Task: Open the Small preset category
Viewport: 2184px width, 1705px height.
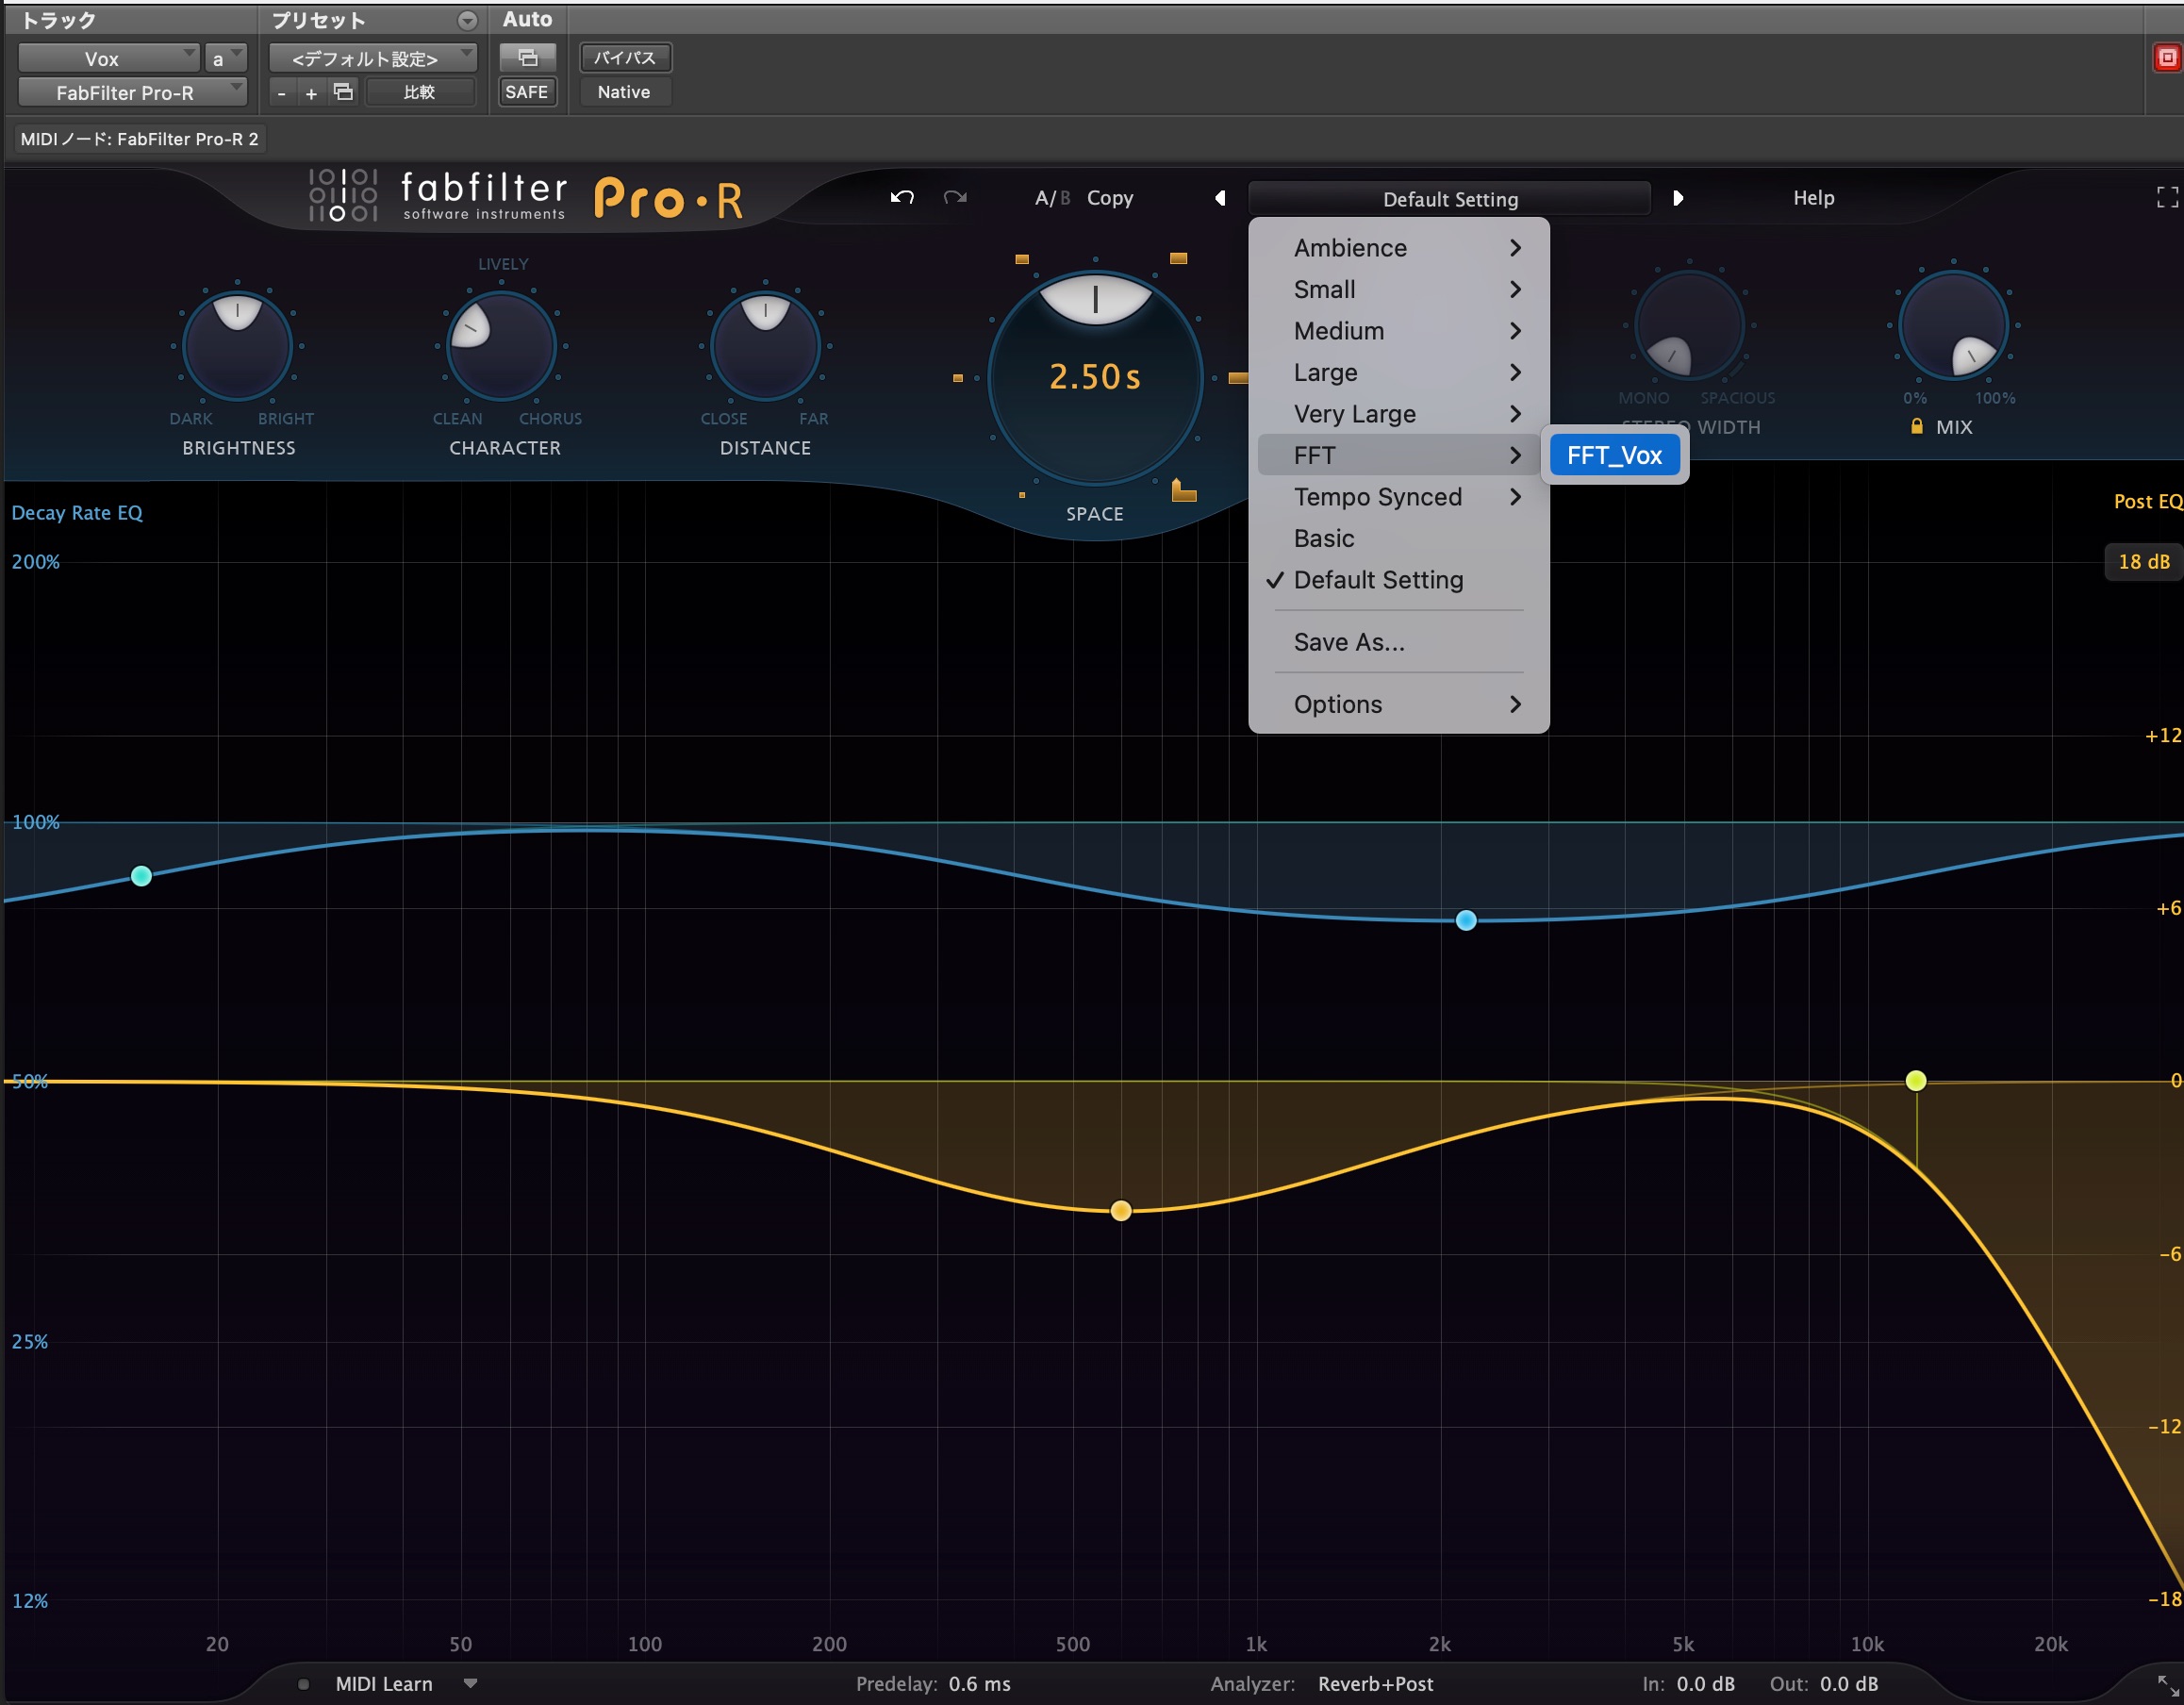Action: 1399,289
